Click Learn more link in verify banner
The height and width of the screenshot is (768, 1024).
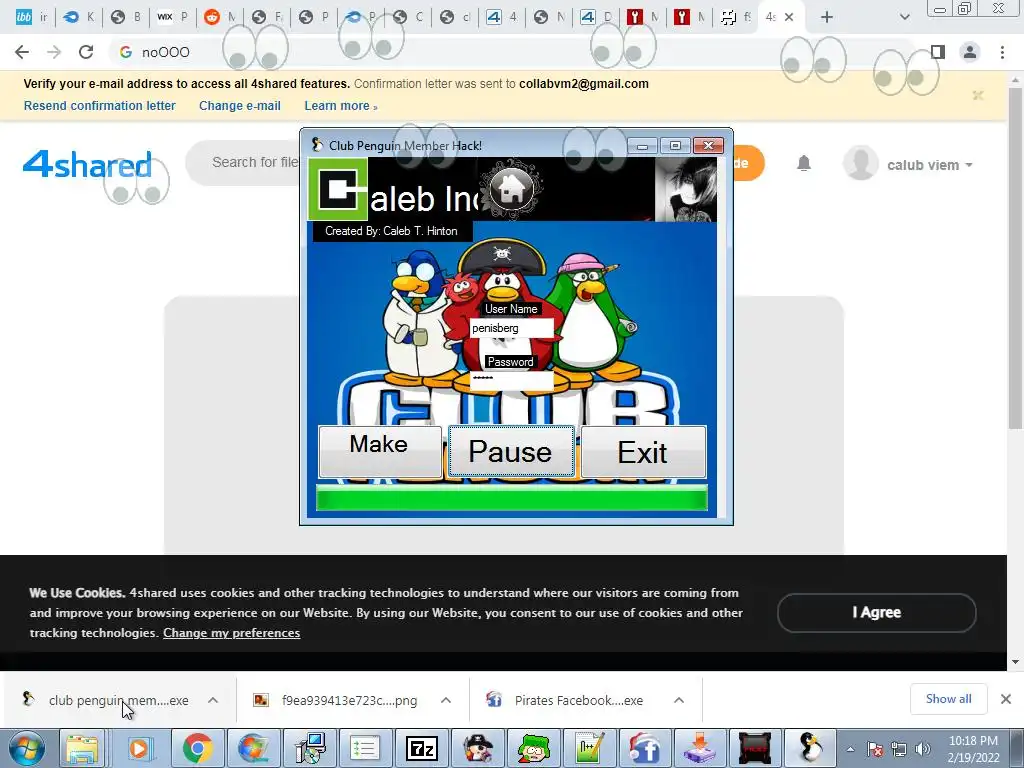coord(340,106)
